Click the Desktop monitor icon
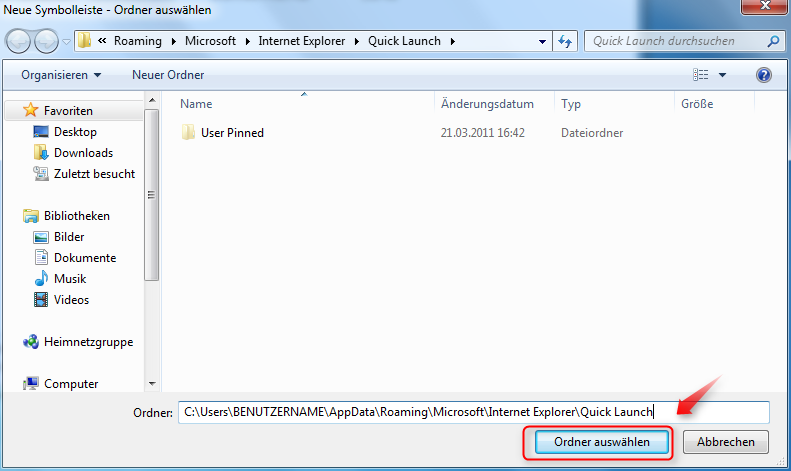Image resolution: width=791 pixels, height=471 pixels. tap(41, 132)
